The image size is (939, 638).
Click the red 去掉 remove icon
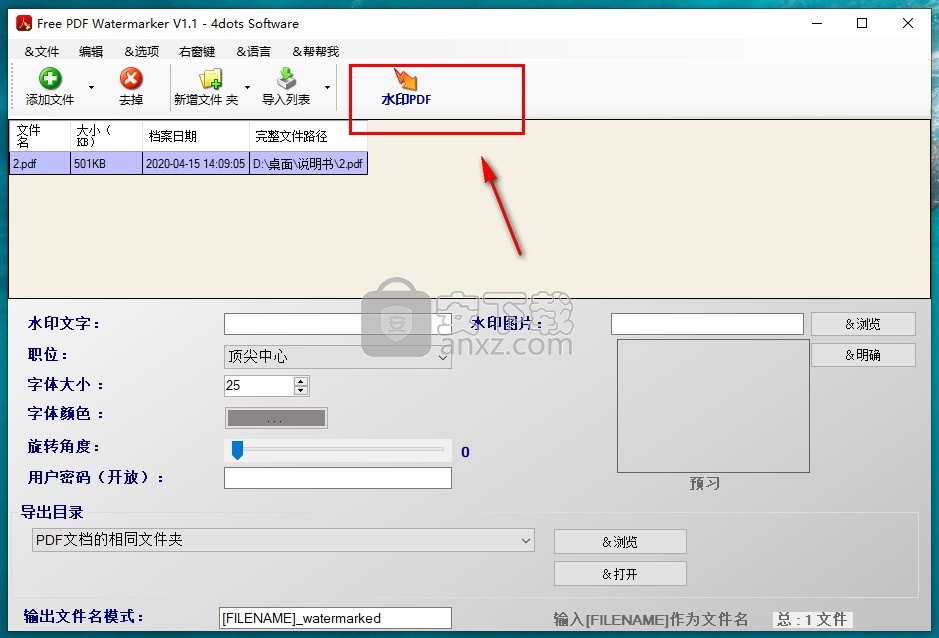(131, 78)
